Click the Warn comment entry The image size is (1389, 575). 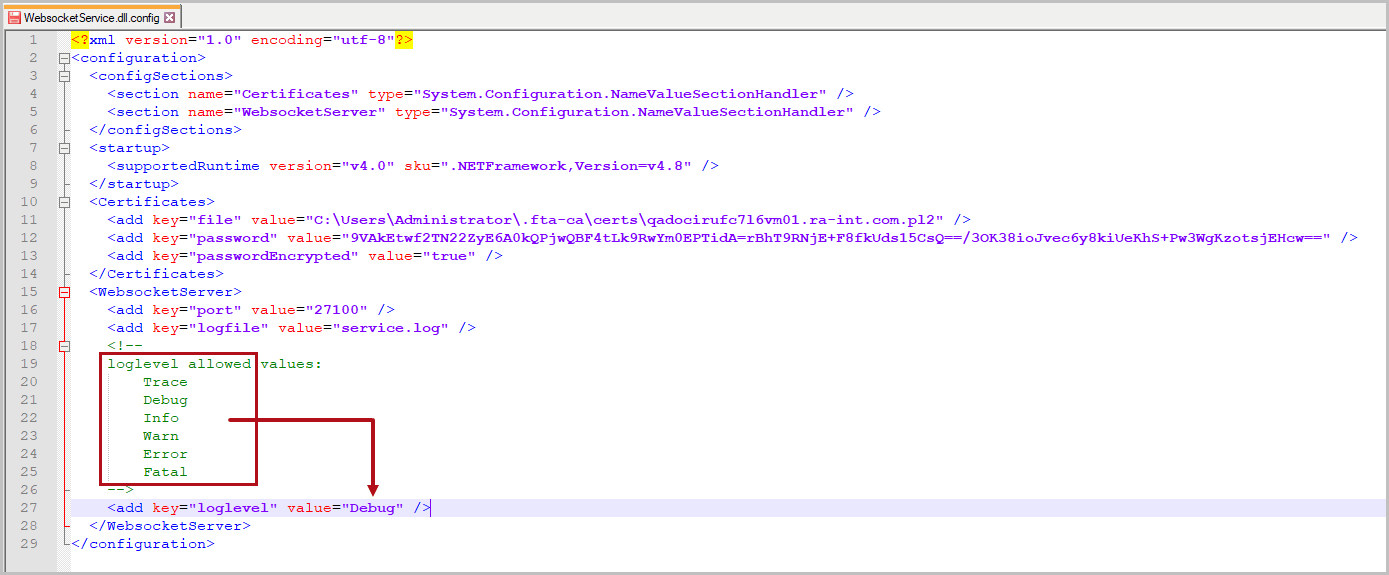pos(161,436)
